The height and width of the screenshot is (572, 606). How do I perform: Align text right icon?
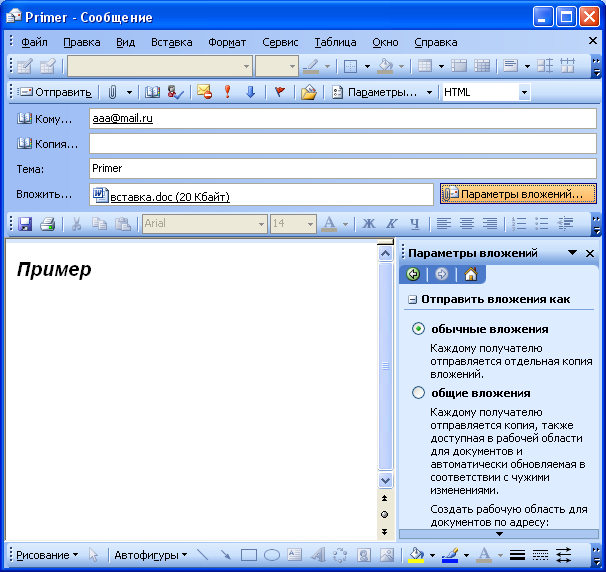490,224
